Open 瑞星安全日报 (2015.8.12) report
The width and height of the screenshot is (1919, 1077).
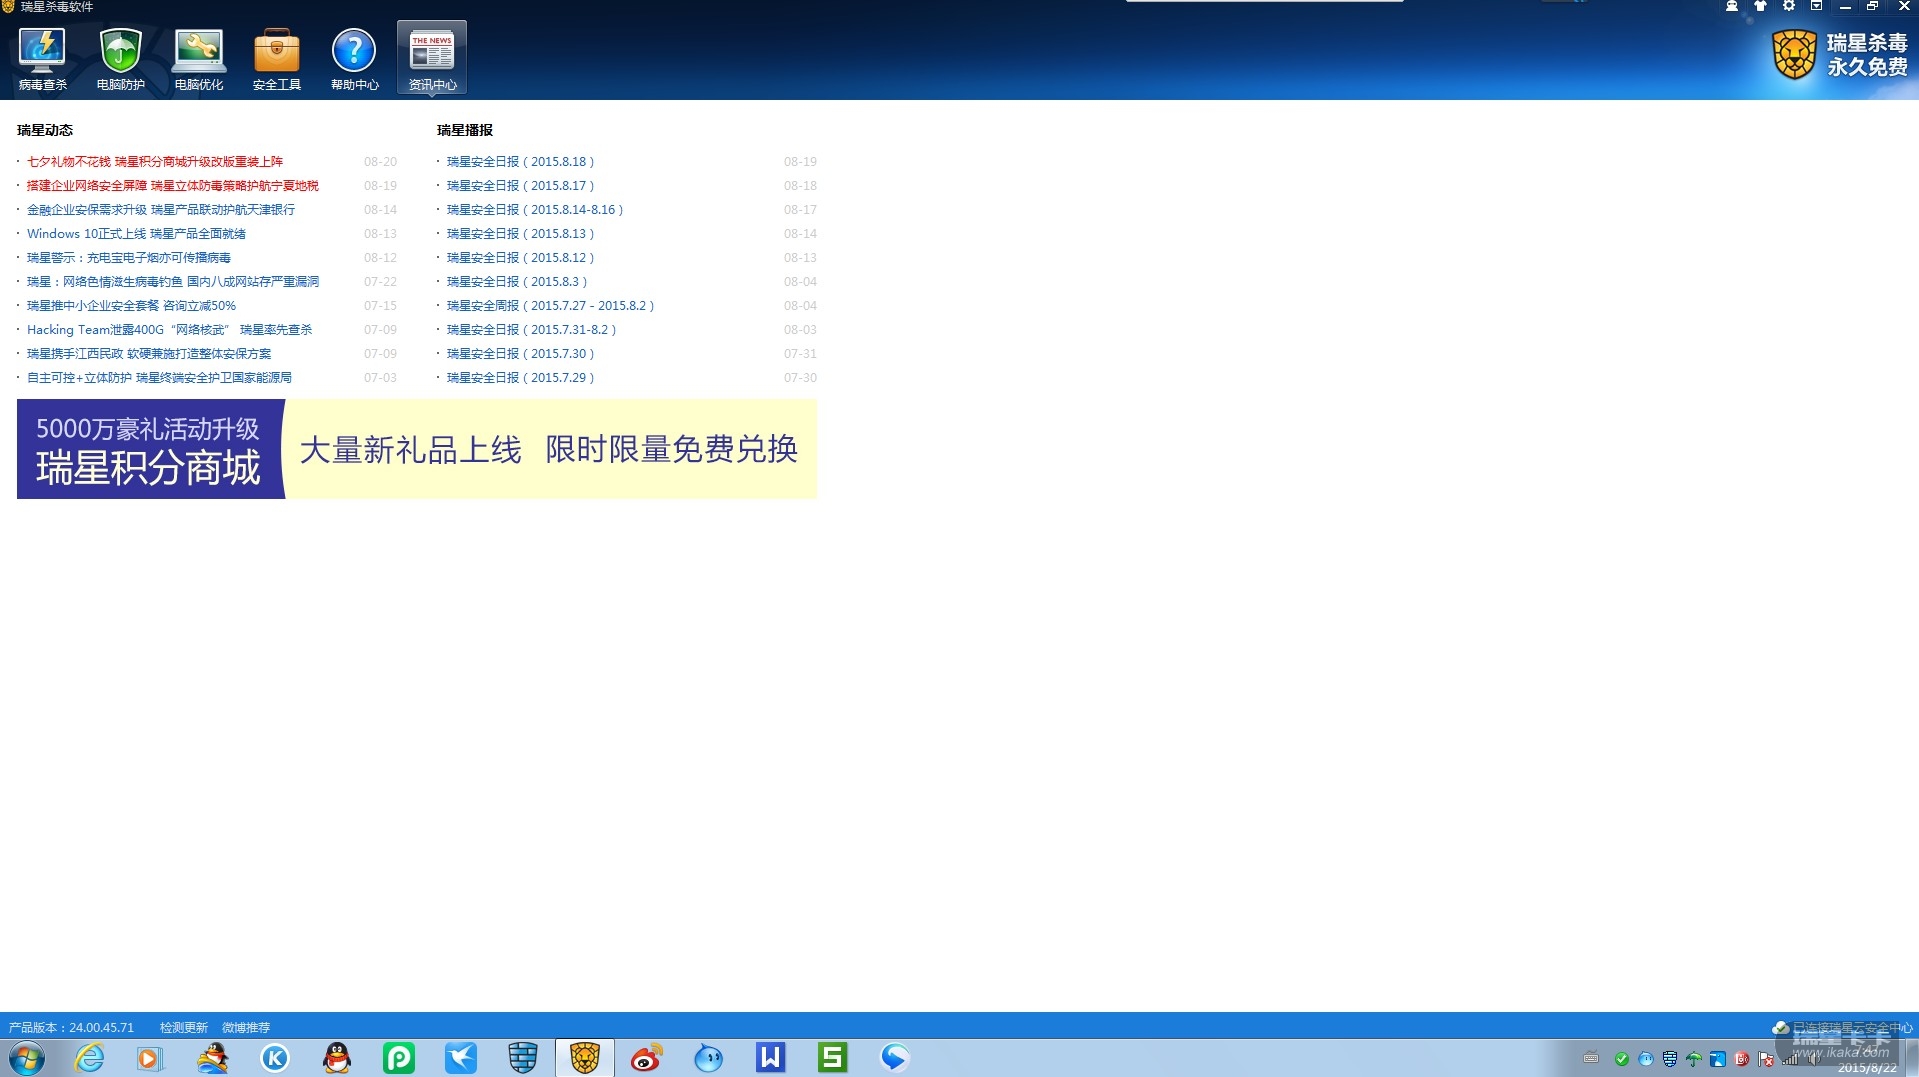coord(520,258)
